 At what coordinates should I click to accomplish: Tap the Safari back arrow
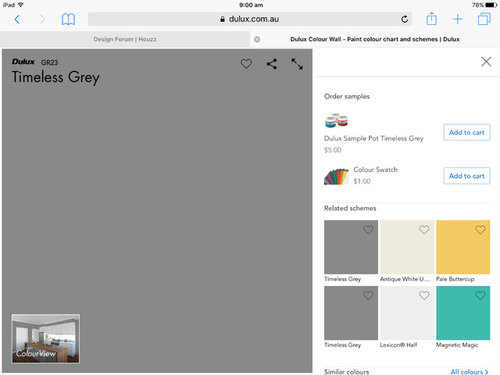pos(17,19)
